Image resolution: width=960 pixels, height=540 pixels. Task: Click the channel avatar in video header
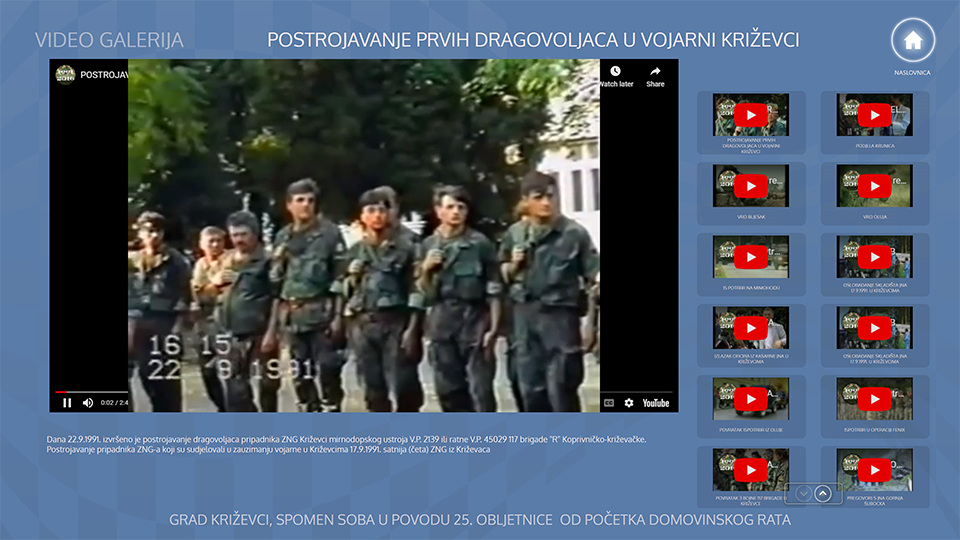(x=66, y=75)
